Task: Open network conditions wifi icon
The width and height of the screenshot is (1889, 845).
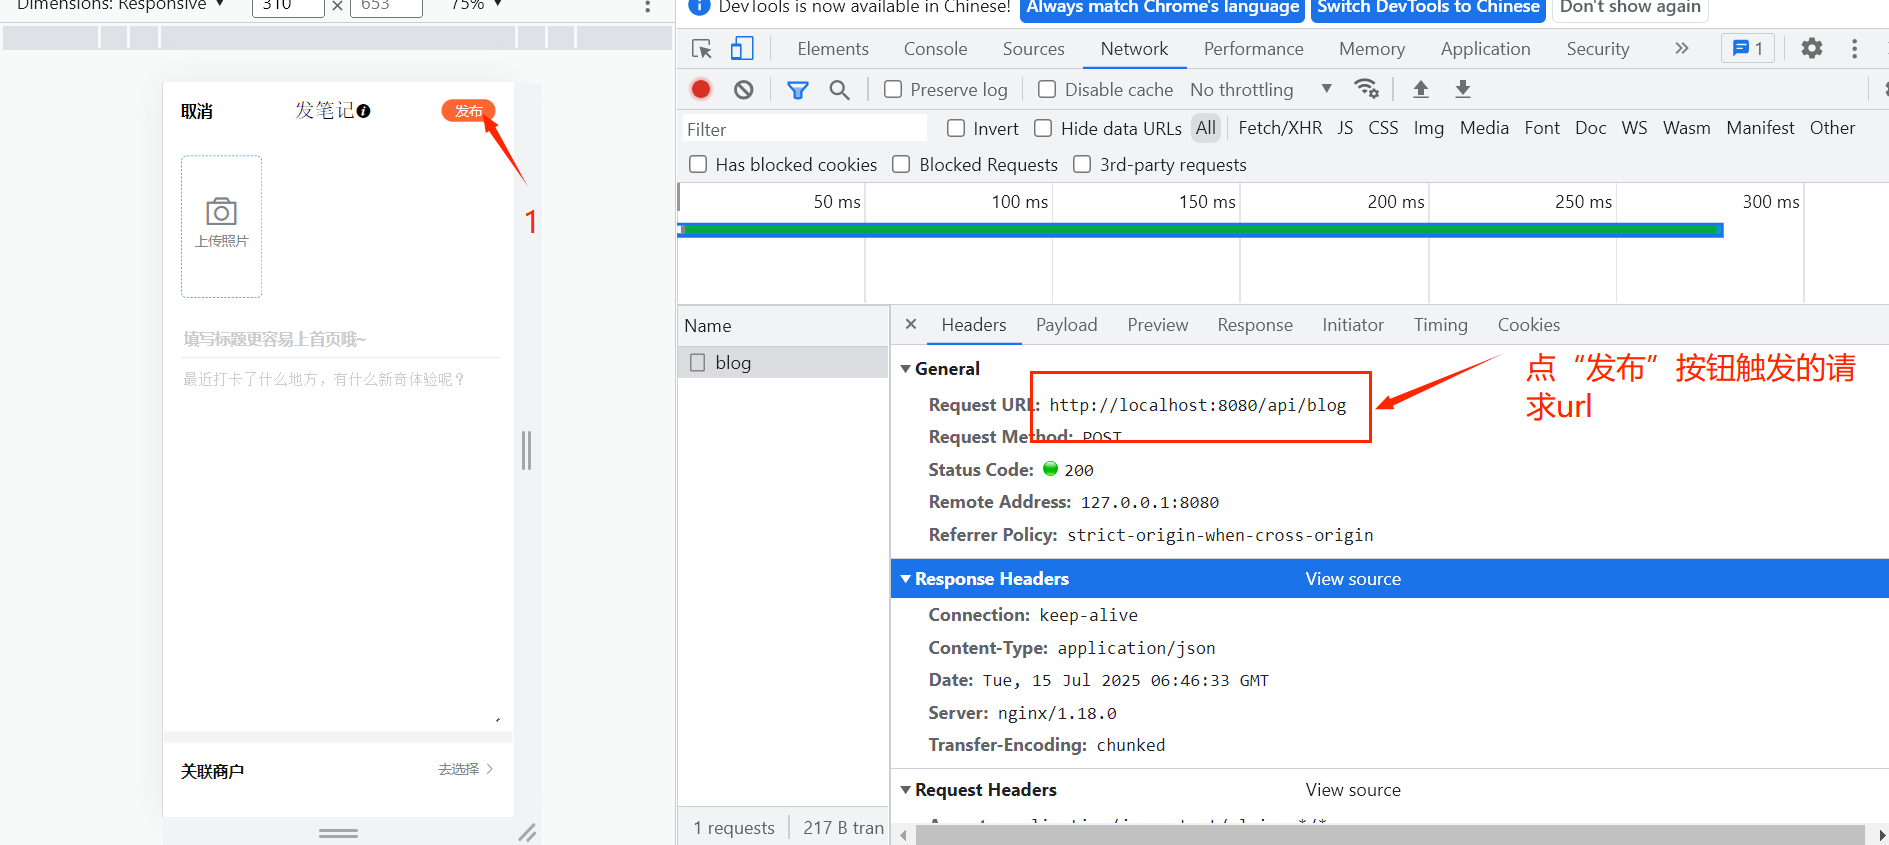Action: [1366, 89]
